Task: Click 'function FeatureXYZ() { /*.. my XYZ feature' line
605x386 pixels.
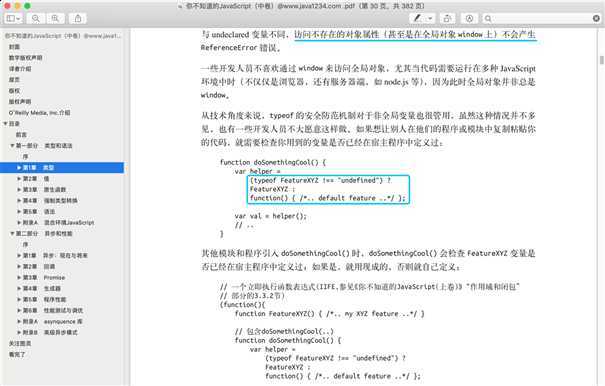Action: [x=330, y=313]
